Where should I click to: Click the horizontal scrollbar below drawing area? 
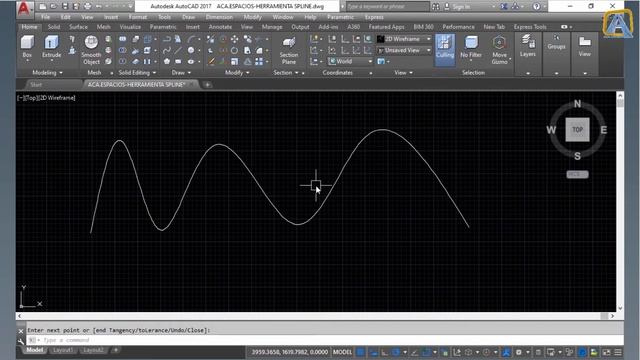point(315,316)
